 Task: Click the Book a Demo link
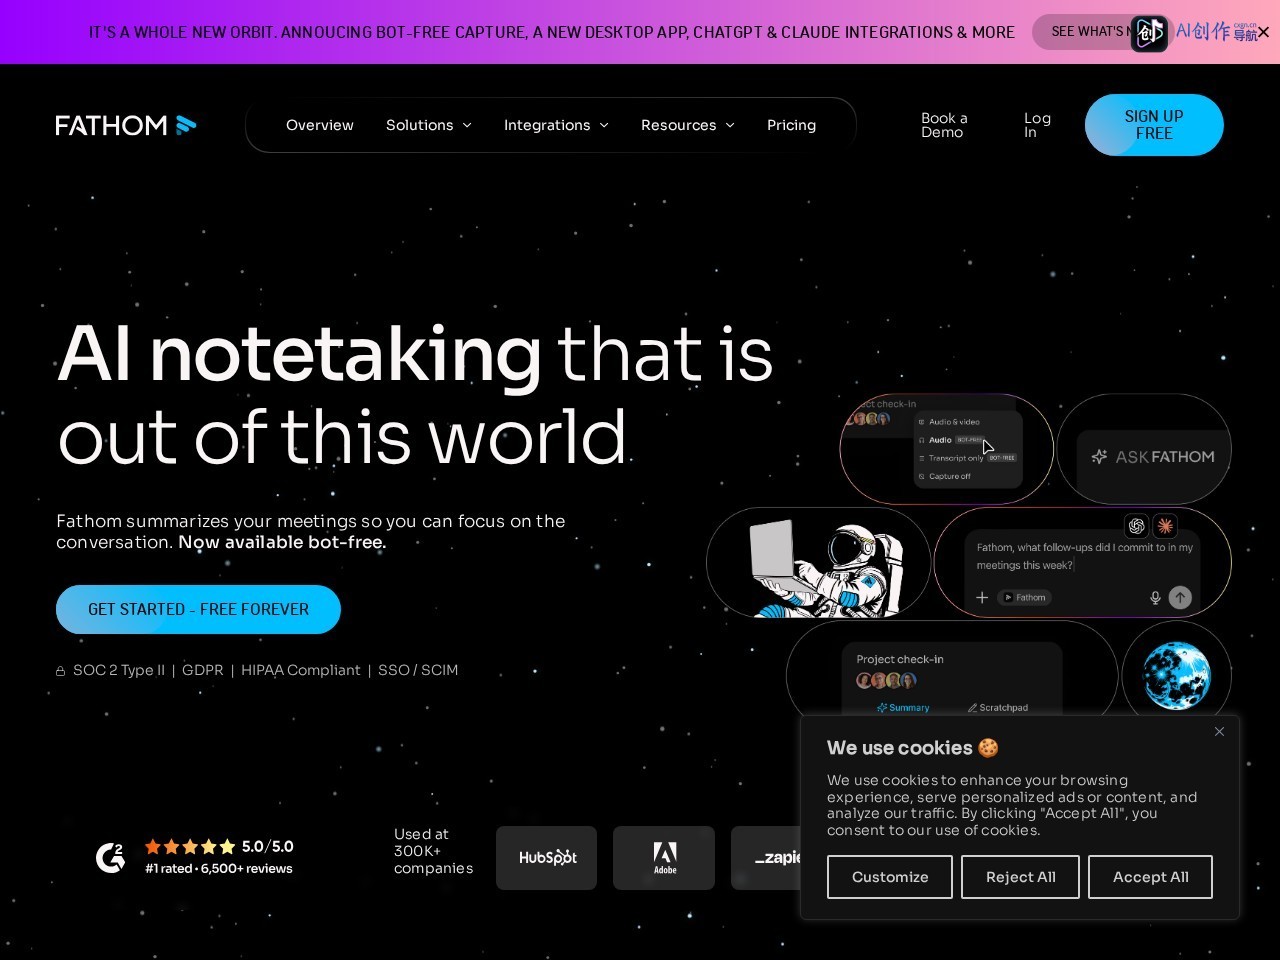944,125
